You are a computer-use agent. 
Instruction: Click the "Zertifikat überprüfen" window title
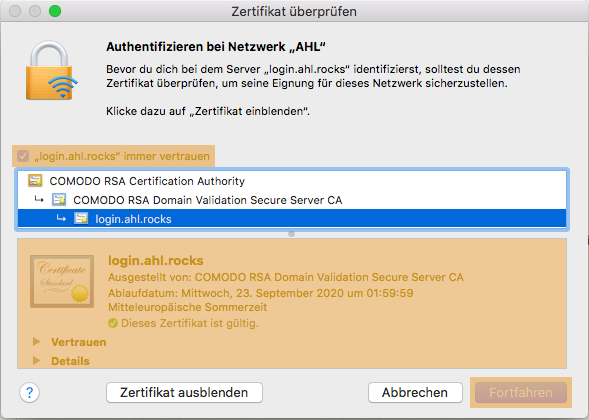click(294, 11)
